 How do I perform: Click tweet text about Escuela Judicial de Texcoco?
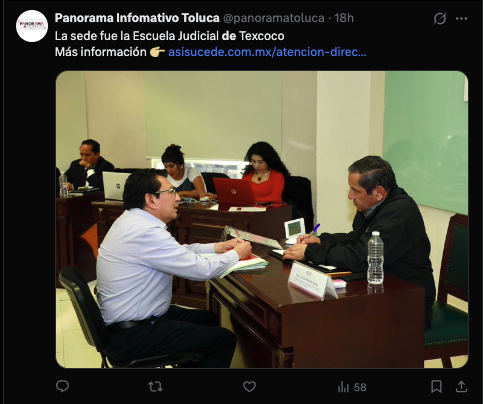click(x=169, y=36)
